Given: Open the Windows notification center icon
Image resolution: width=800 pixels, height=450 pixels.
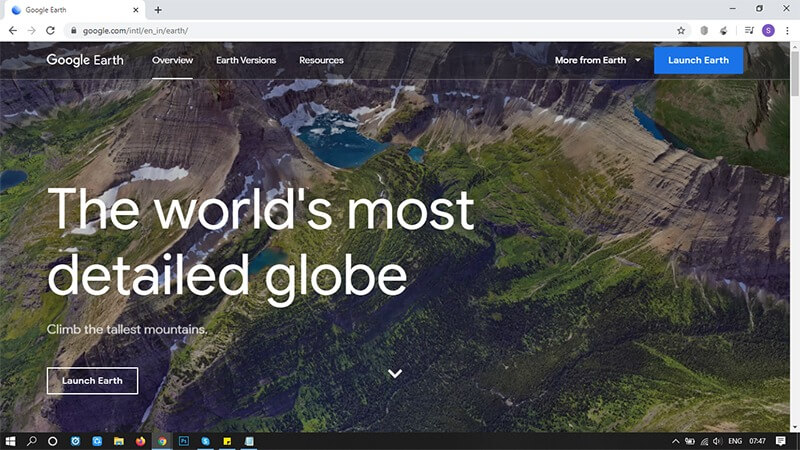Looking at the screenshot, I should click(x=781, y=441).
